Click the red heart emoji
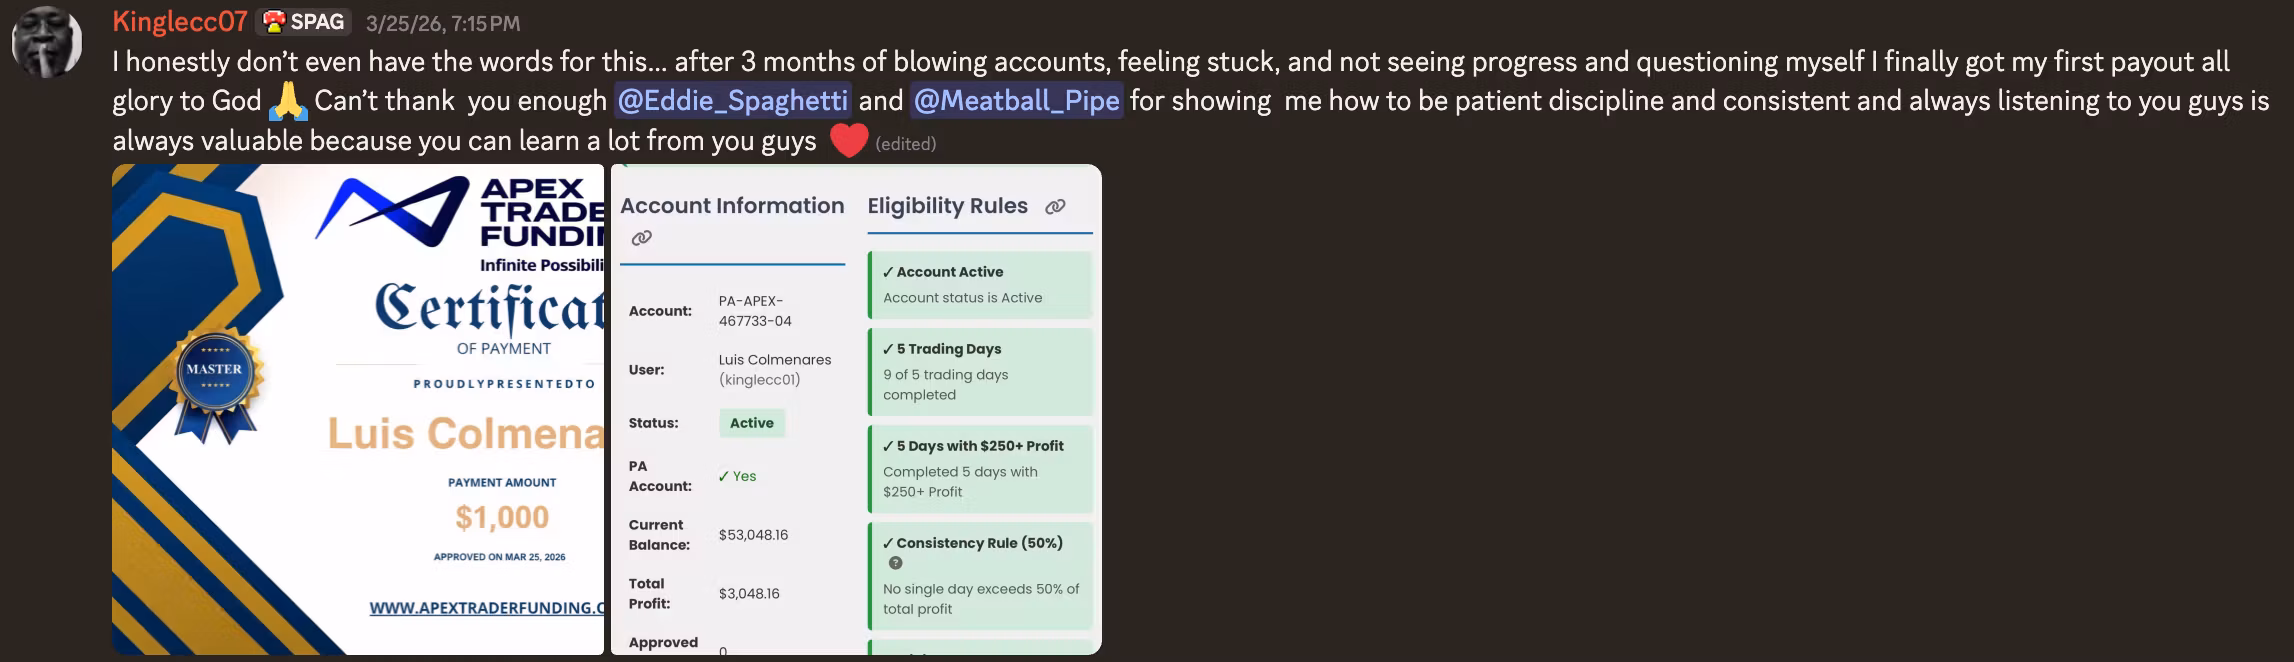Viewport: 2294px width, 662px height. [x=848, y=140]
